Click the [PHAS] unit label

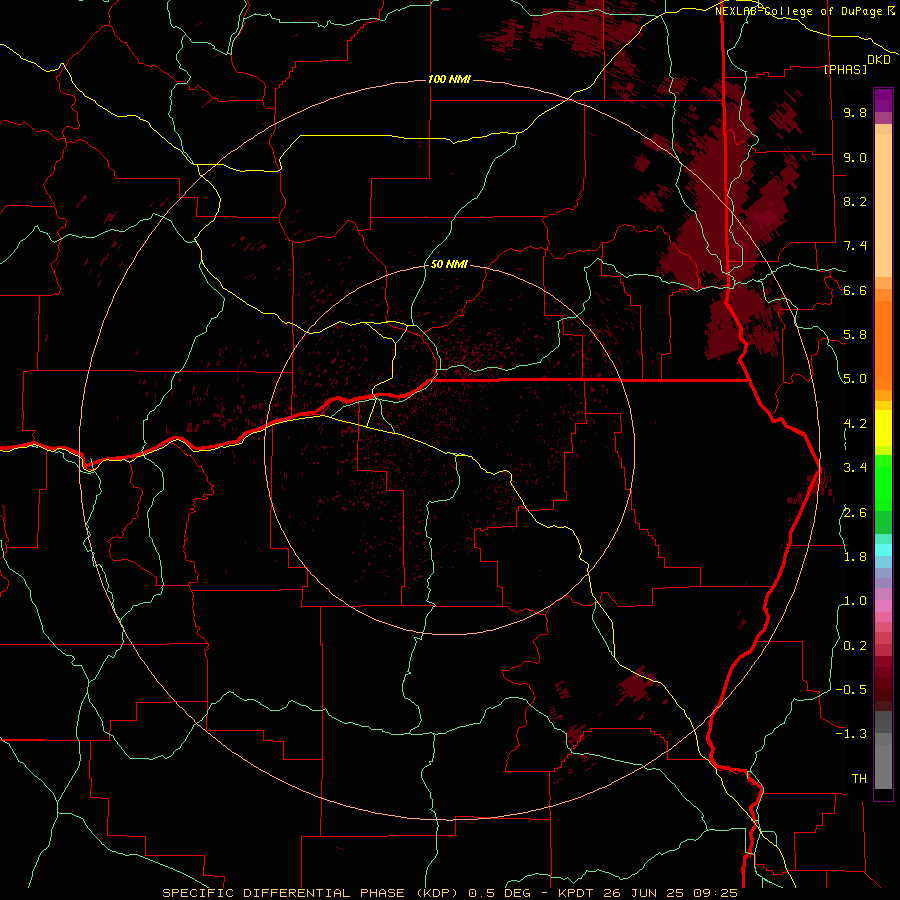click(x=845, y=70)
